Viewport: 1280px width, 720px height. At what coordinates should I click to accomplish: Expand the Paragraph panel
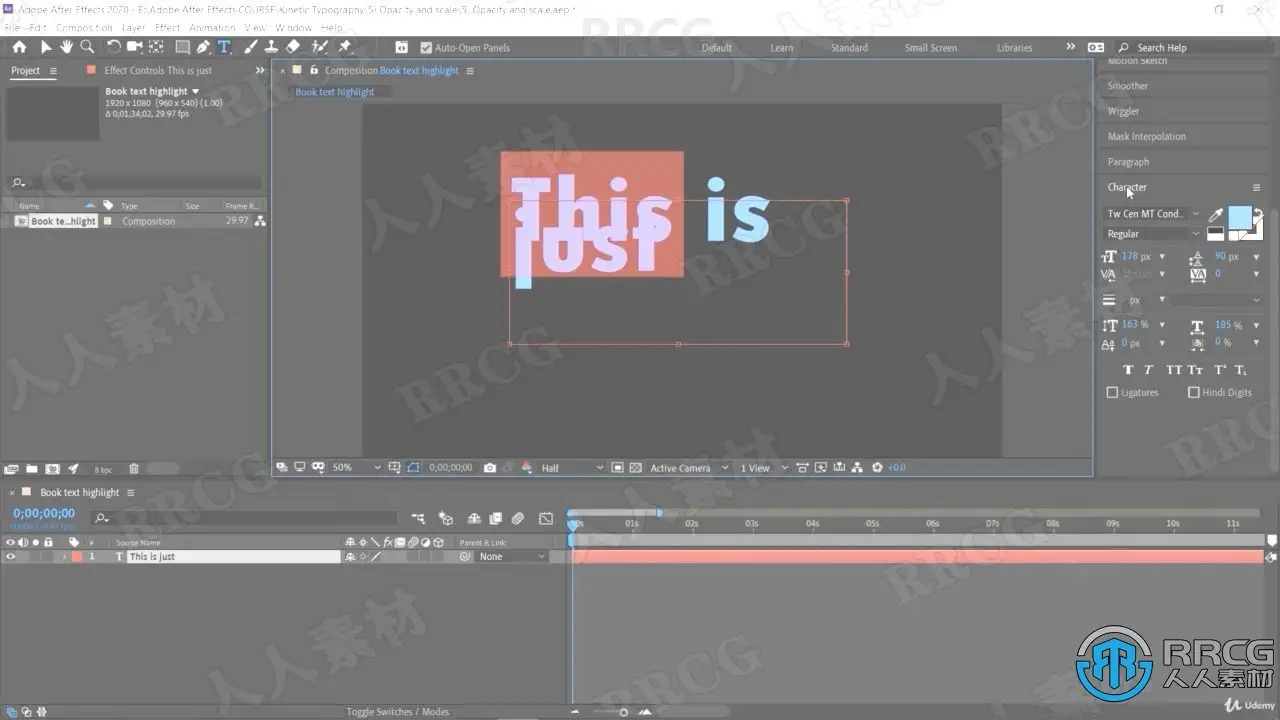pyautogui.click(x=1128, y=162)
